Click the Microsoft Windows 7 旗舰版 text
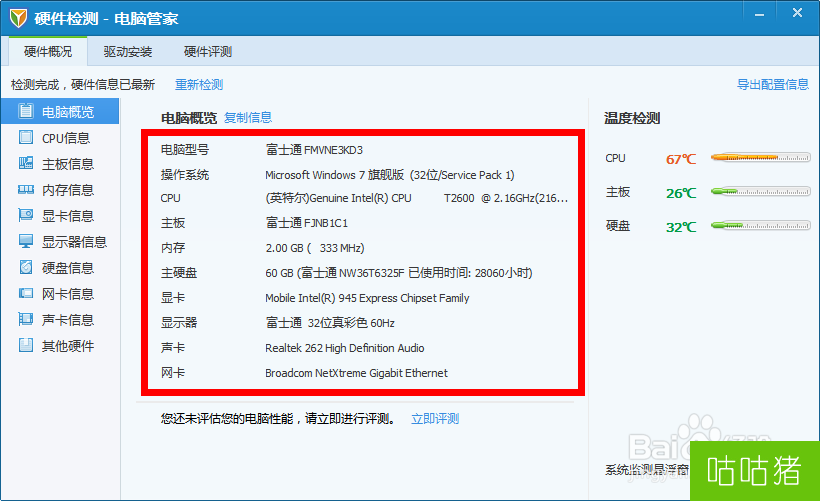The image size is (820, 501). click(x=390, y=175)
